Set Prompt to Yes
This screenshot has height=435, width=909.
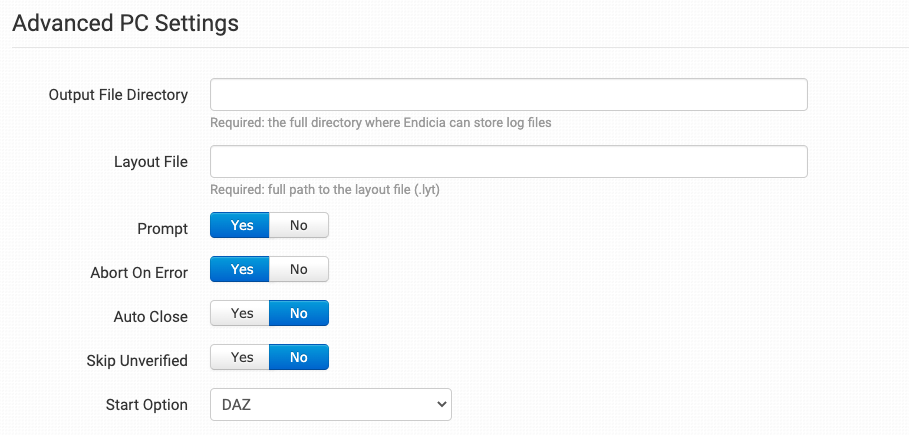tap(240, 225)
